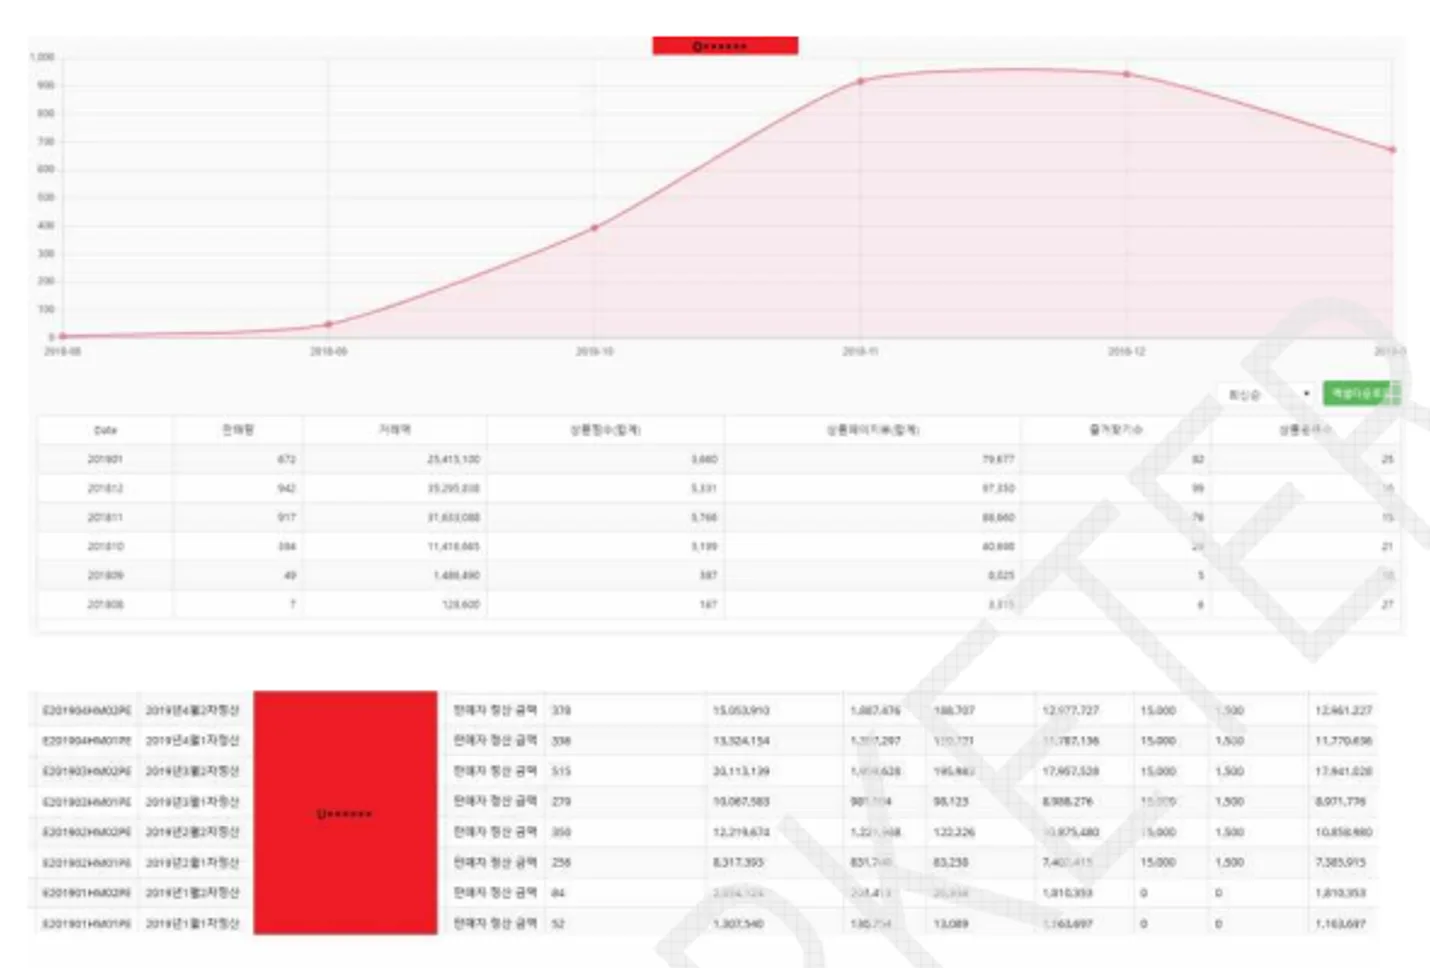Viewport: 1430px width, 968px height.
Task: Select the 201809 date cell
Action: pyautogui.click(x=105, y=575)
